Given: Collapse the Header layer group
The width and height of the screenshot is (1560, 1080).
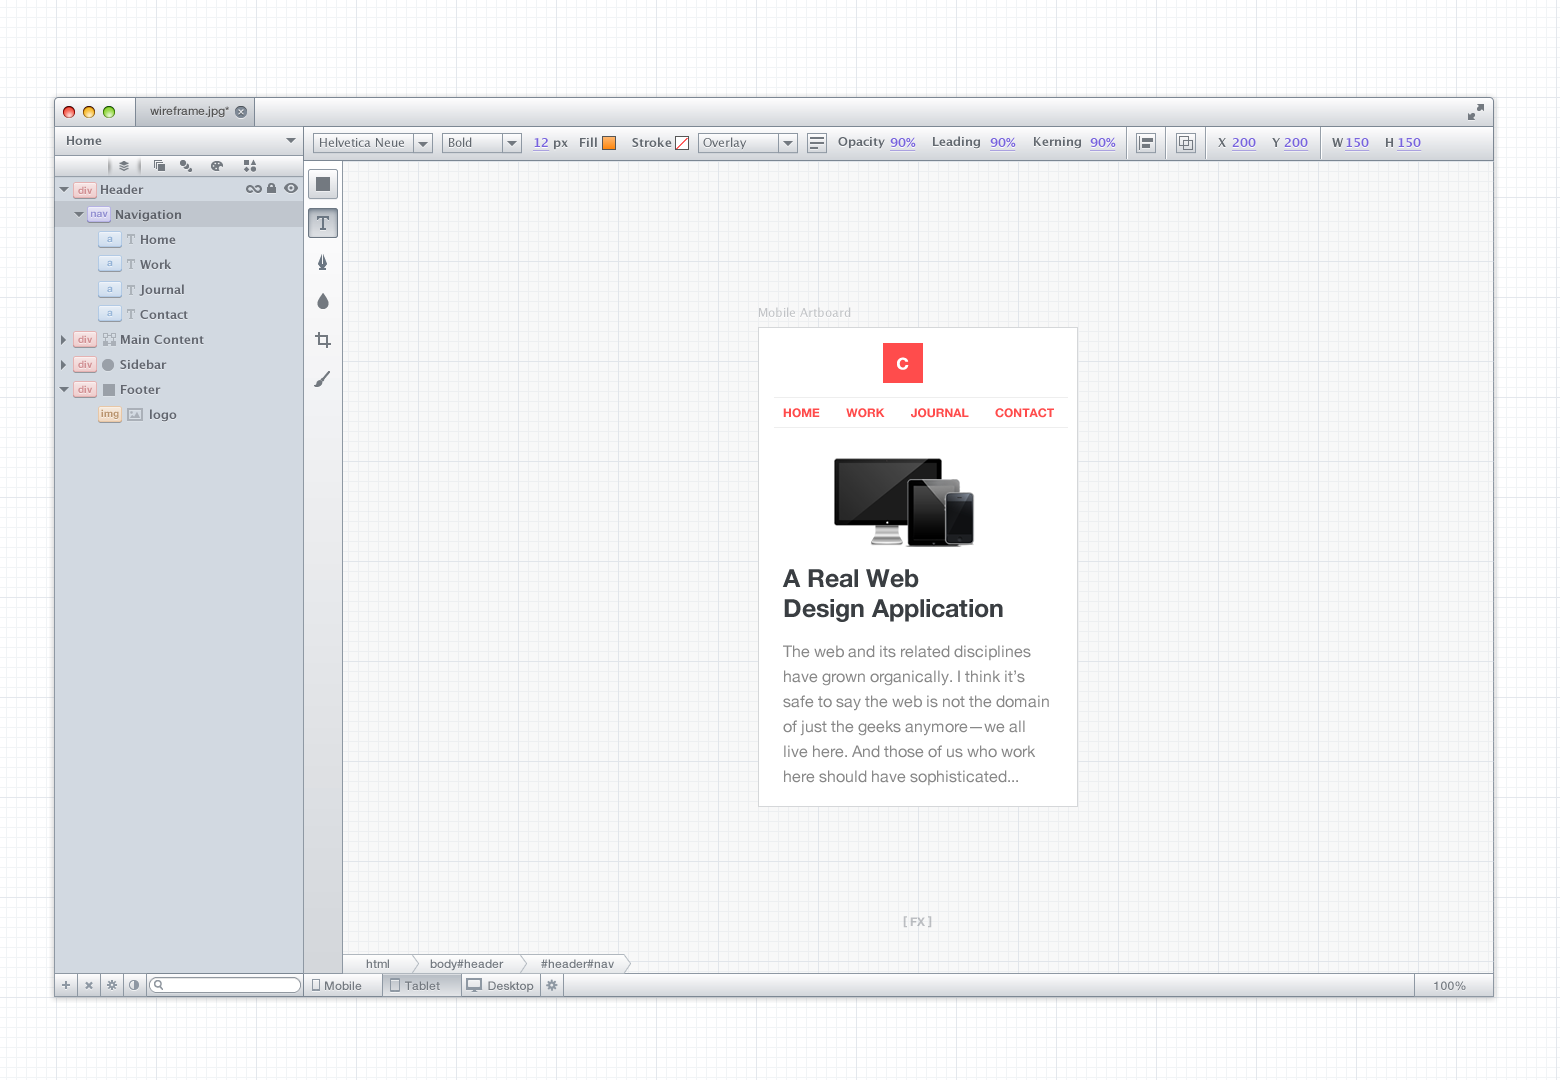Looking at the screenshot, I should (64, 189).
